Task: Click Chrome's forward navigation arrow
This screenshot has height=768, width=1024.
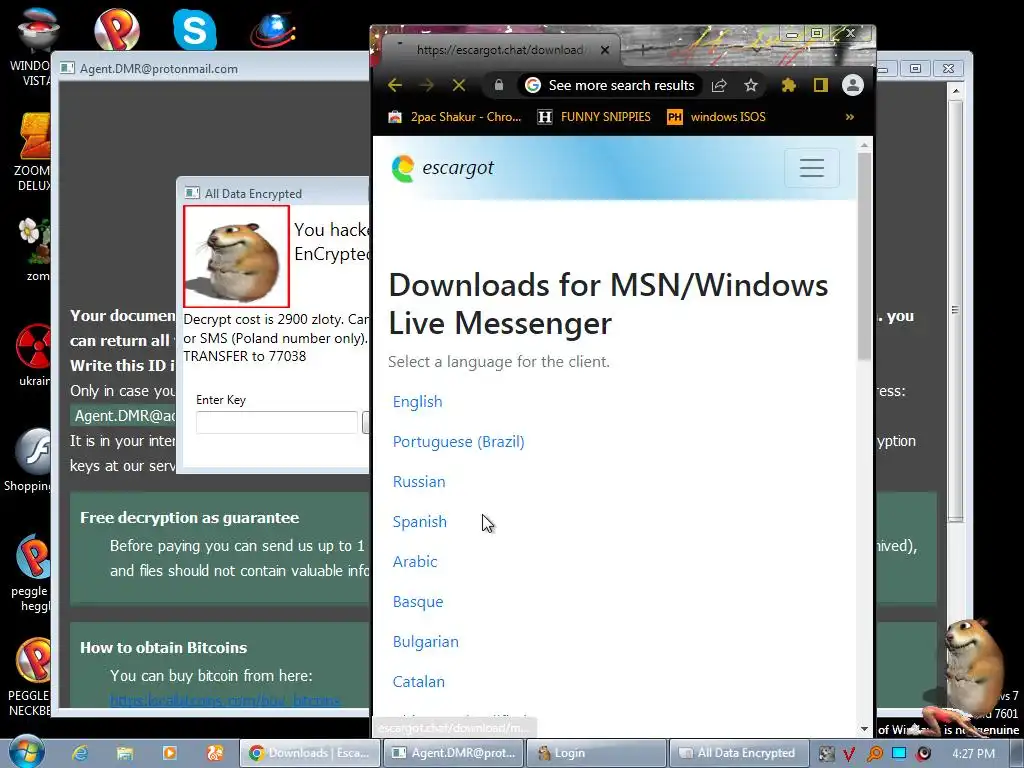Action: coord(426,86)
